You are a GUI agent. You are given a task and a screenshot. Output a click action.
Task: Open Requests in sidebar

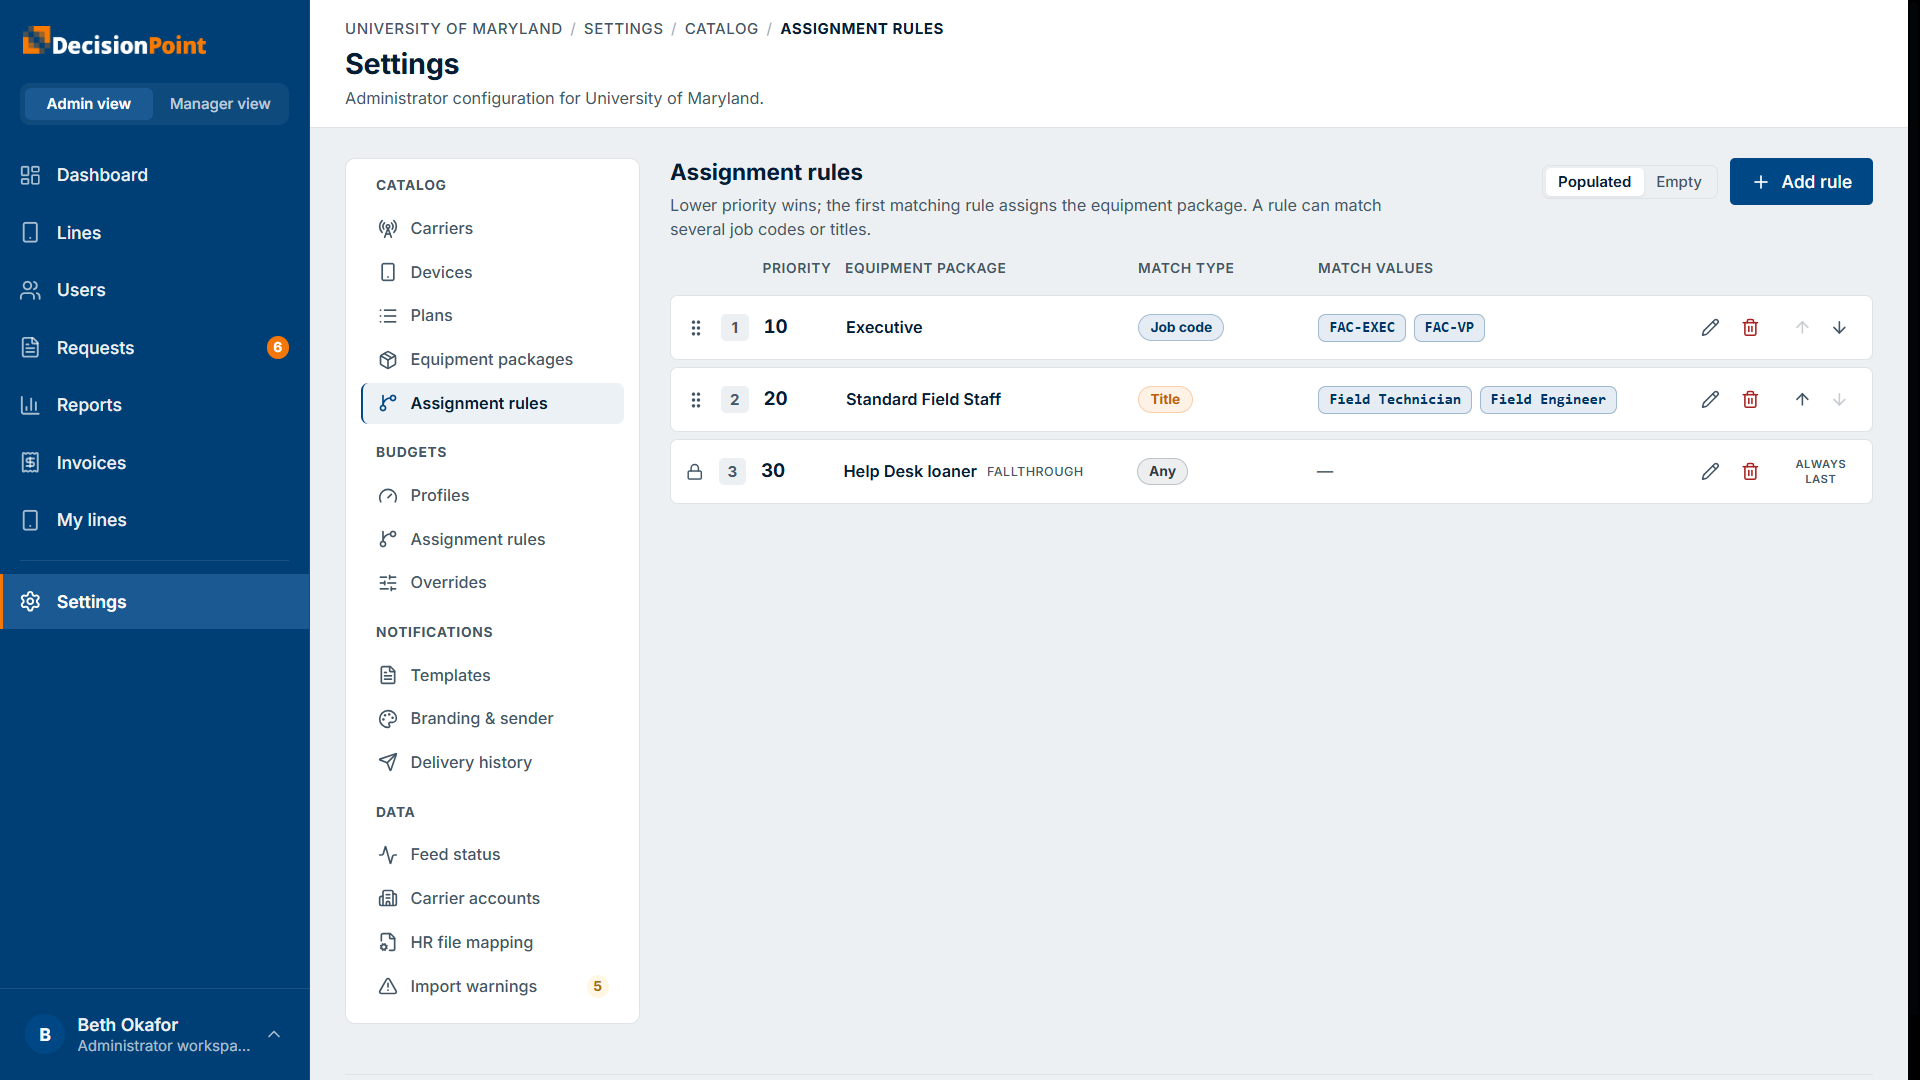[155, 348]
